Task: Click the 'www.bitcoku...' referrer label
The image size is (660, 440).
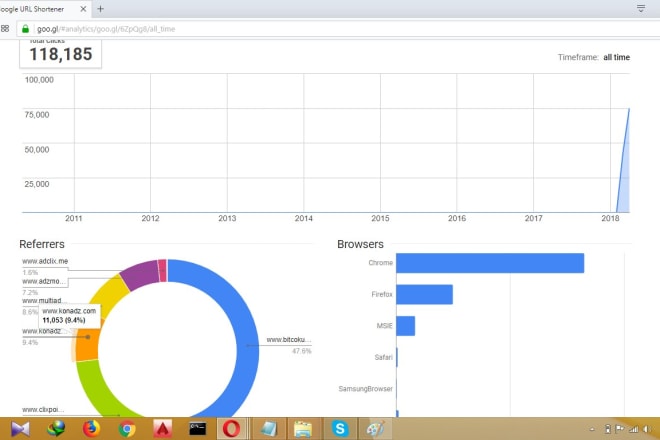Action: [x=289, y=339]
